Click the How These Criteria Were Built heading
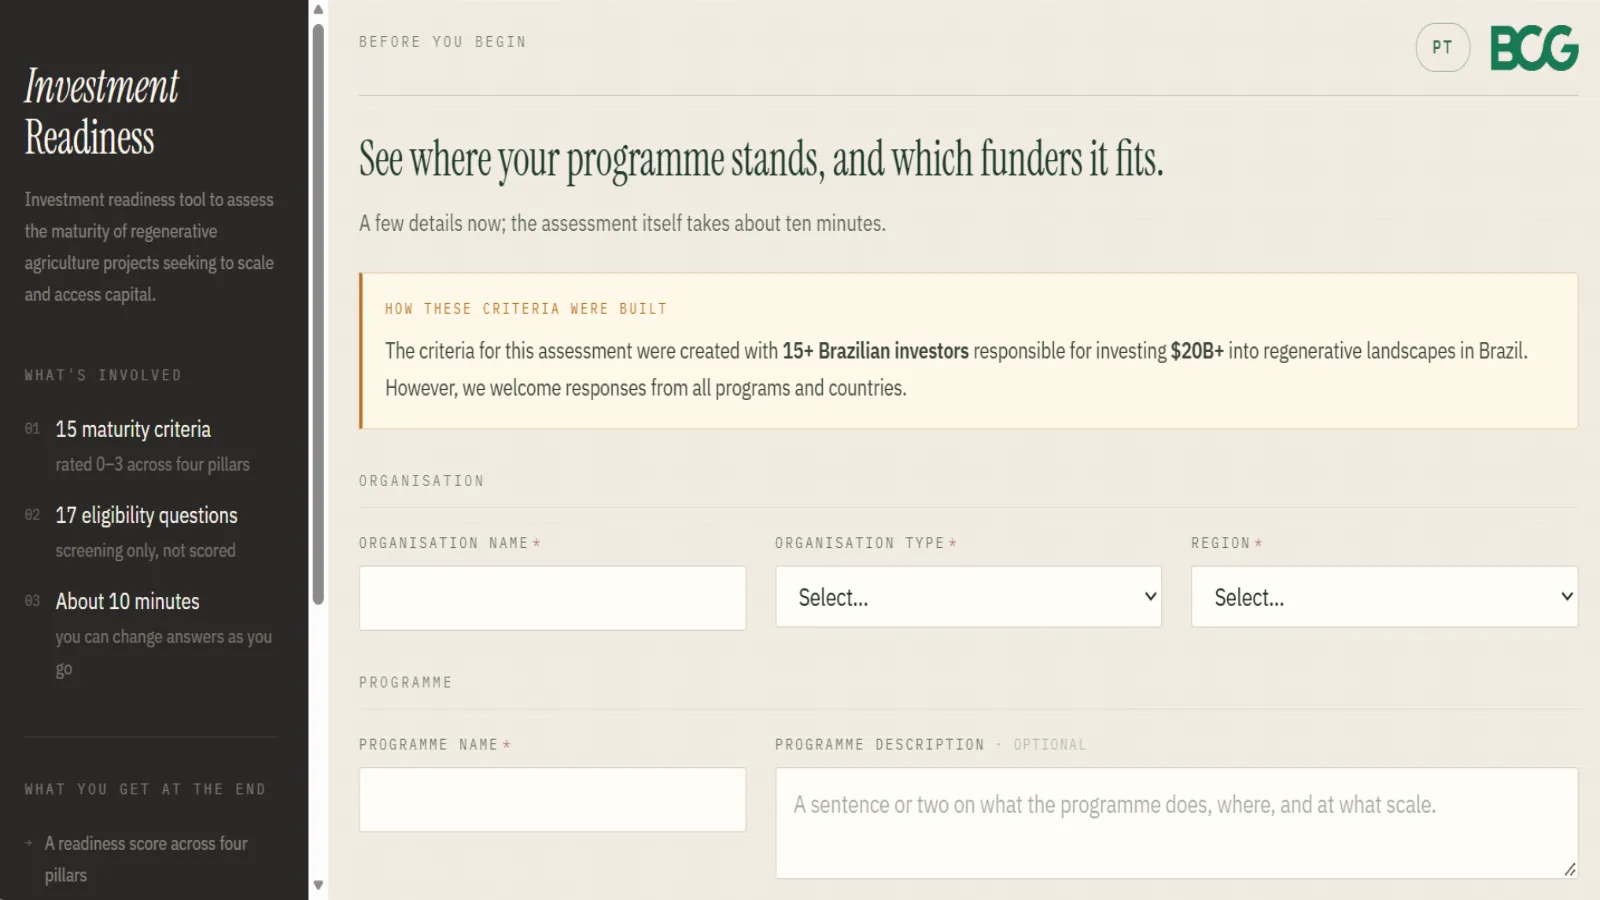This screenshot has height=900, width=1600. click(526, 309)
